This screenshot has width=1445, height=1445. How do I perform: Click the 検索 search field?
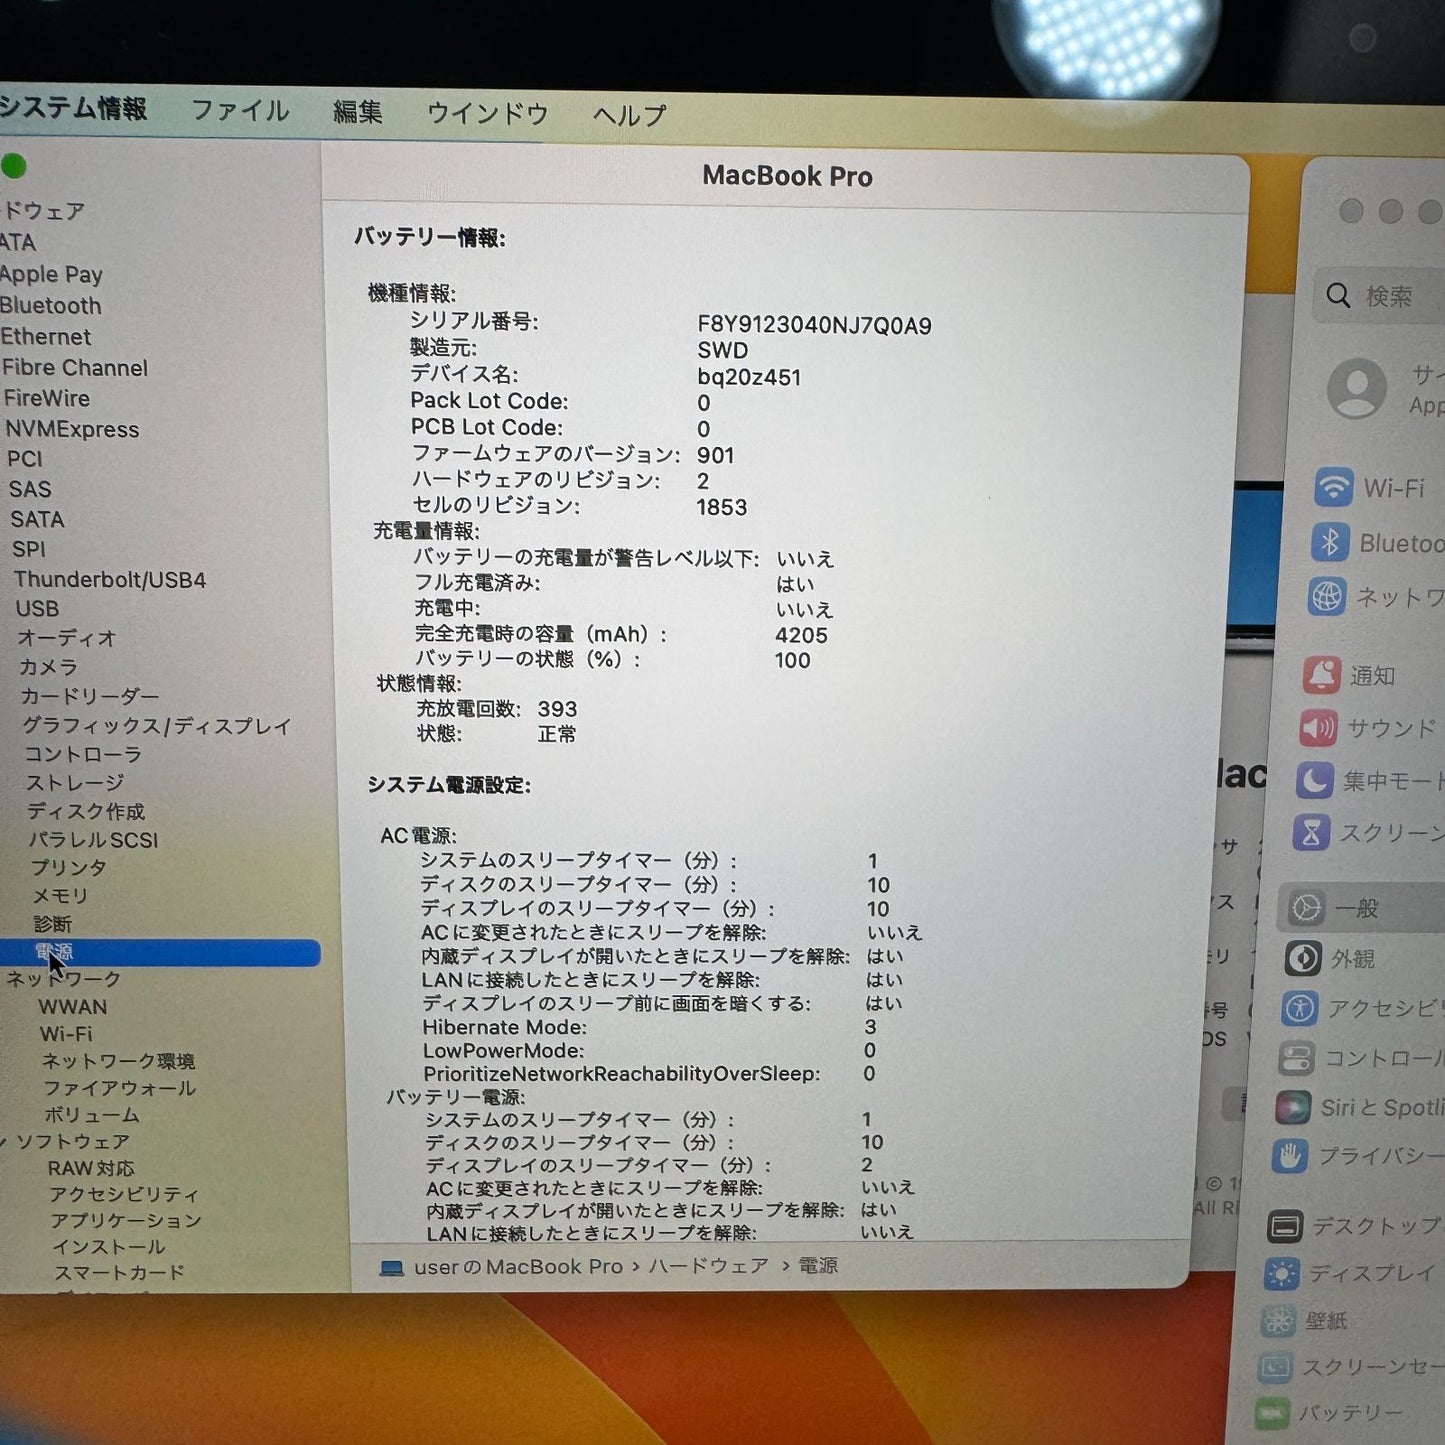(x=1380, y=296)
